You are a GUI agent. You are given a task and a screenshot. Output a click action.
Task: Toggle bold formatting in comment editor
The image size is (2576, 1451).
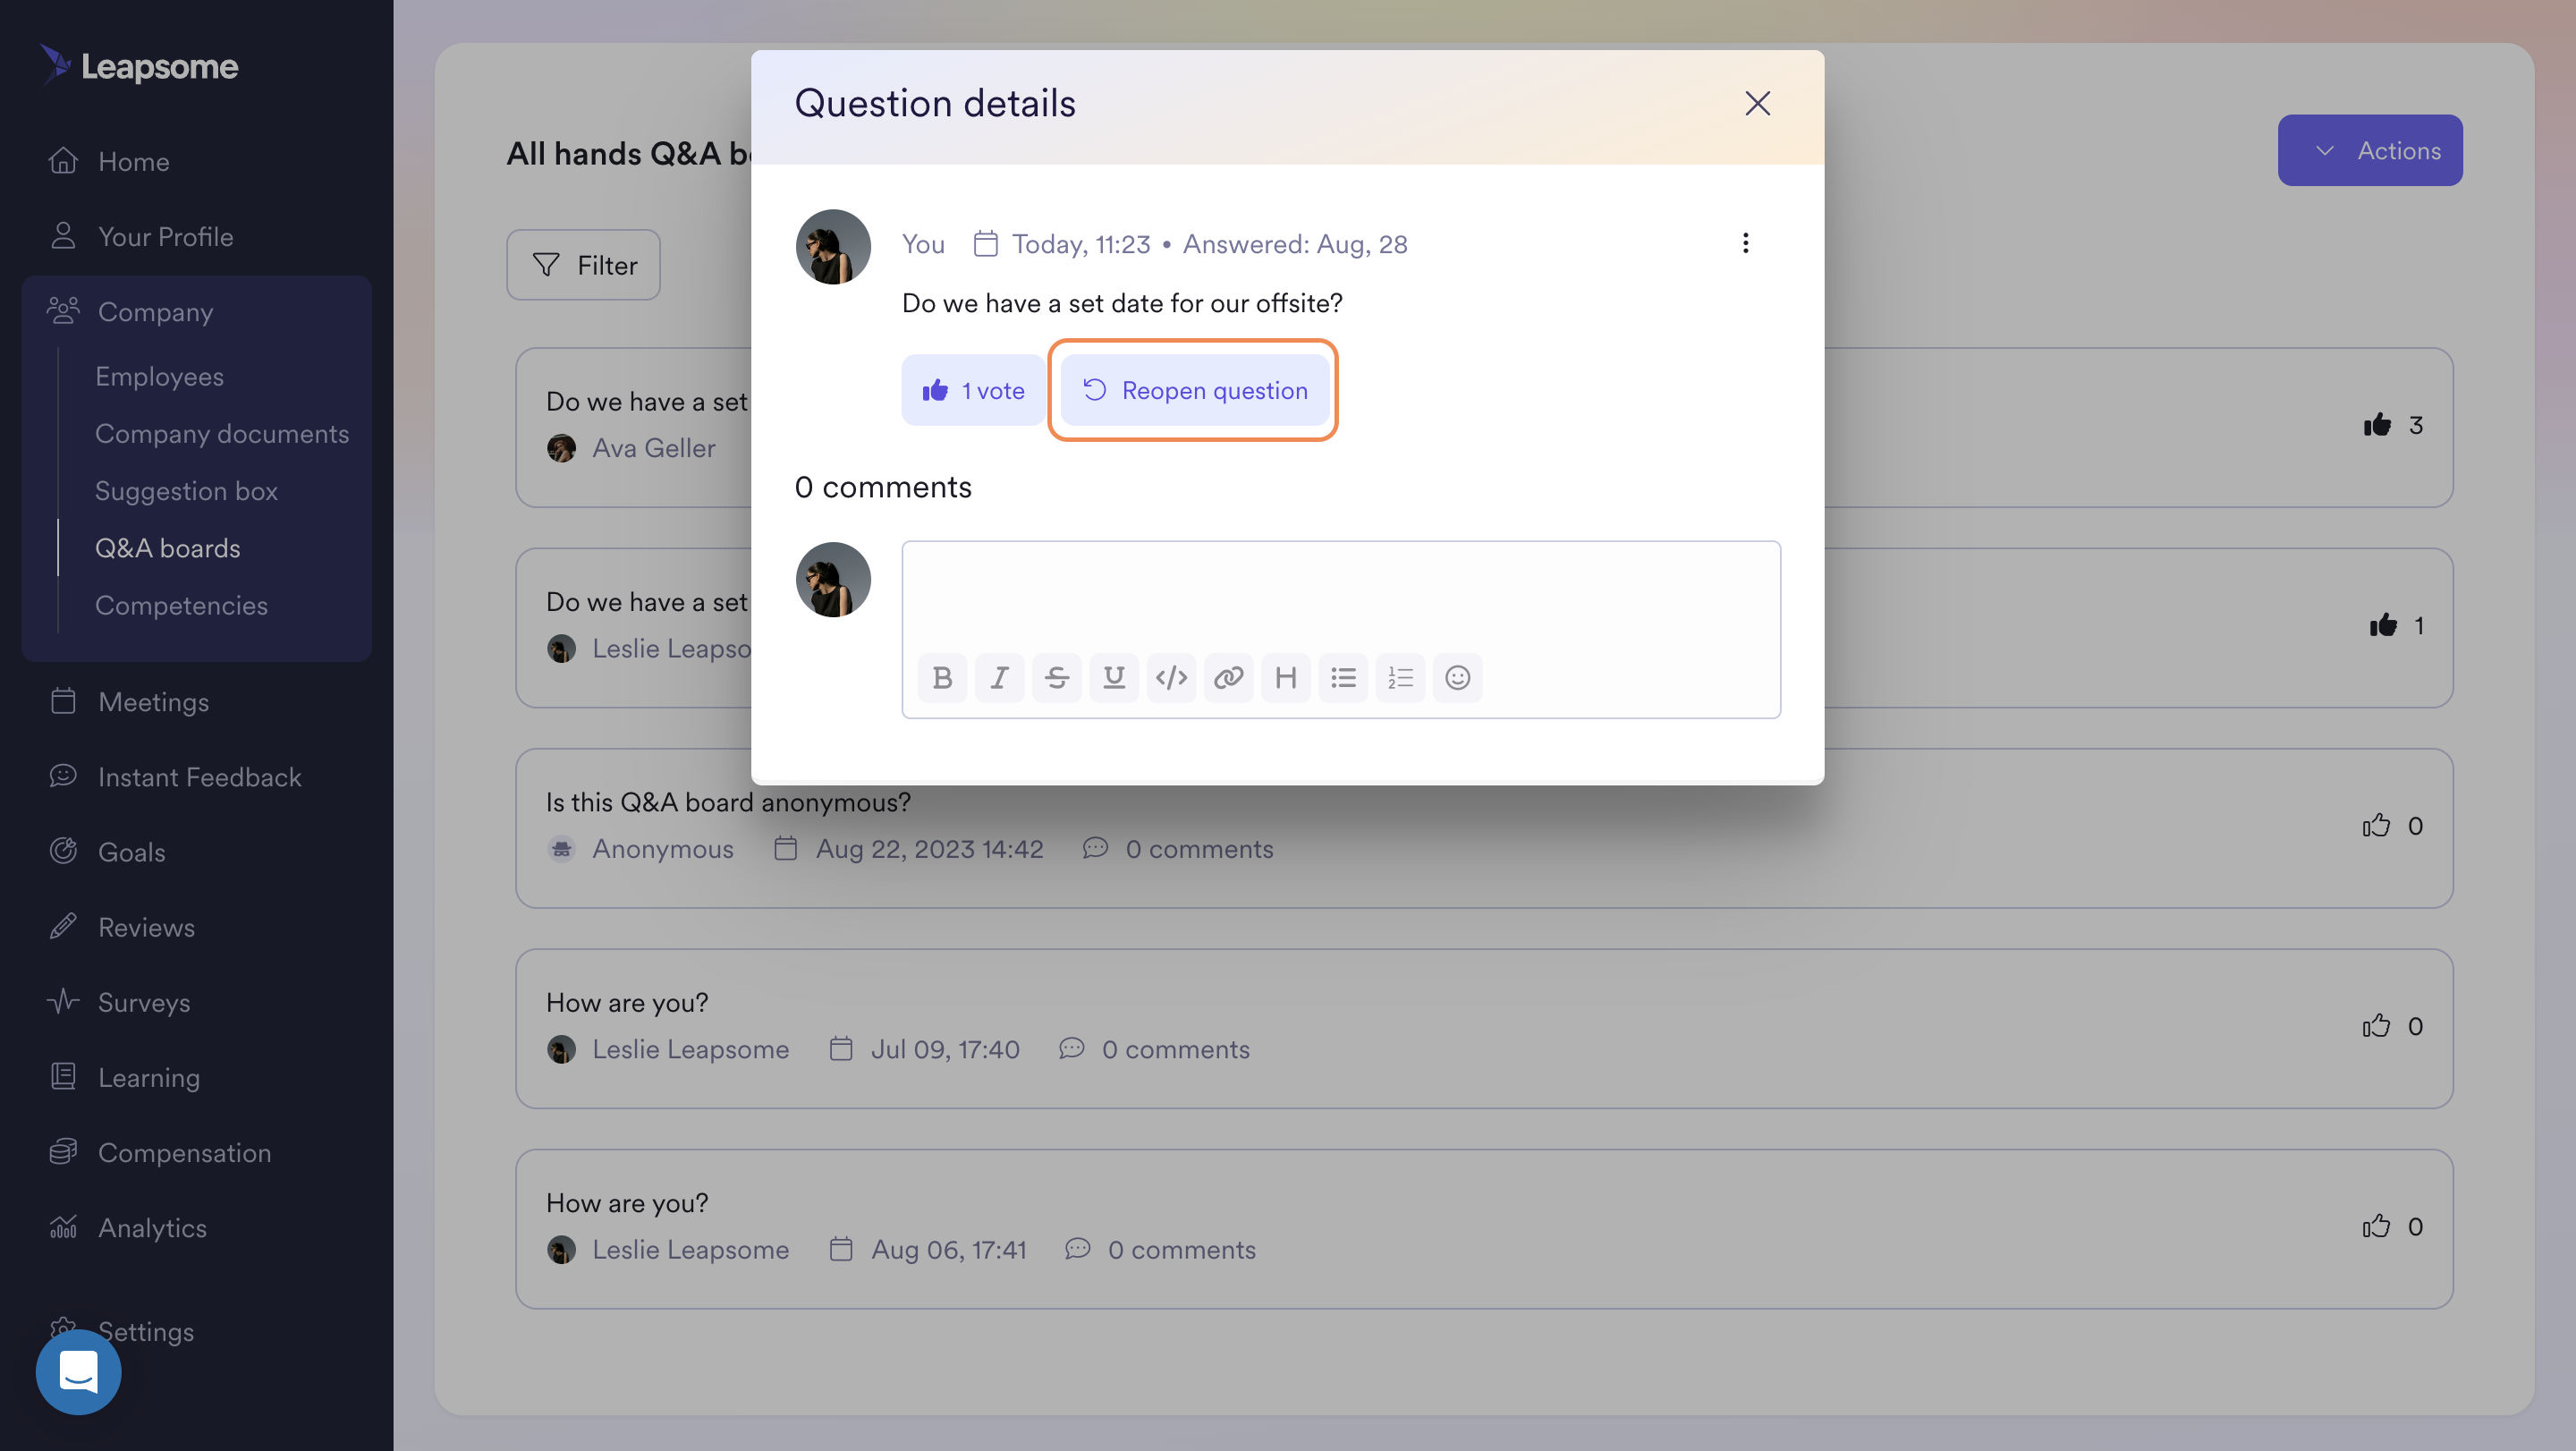coord(942,678)
